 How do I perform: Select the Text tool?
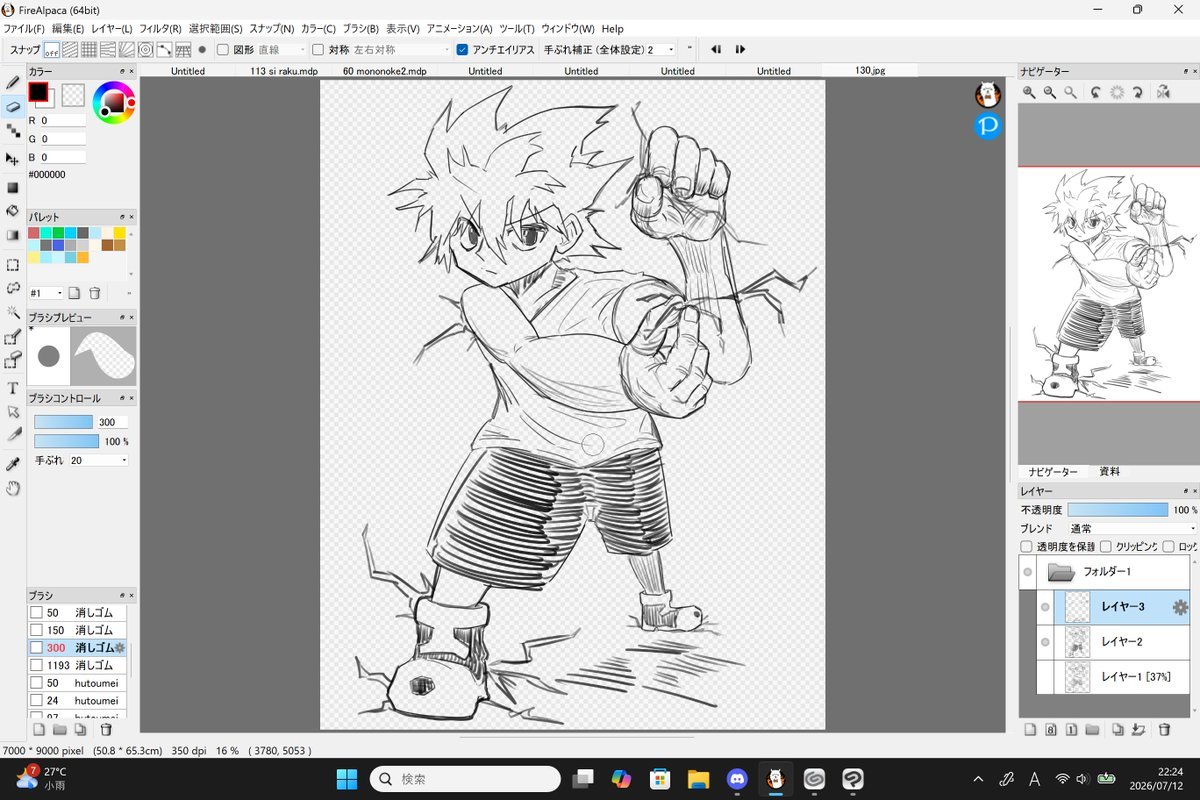click(x=13, y=387)
